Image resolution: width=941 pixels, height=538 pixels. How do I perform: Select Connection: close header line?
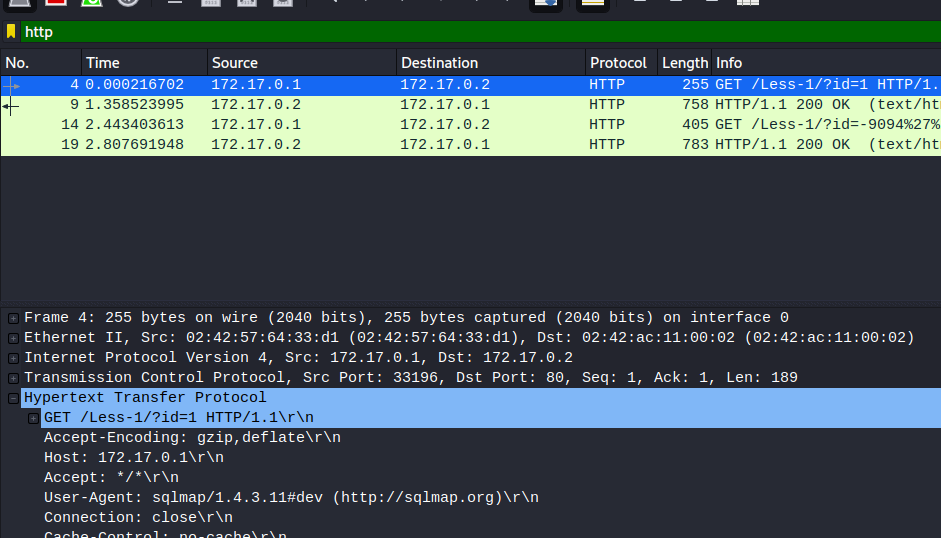pyautogui.click(x=138, y=518)
